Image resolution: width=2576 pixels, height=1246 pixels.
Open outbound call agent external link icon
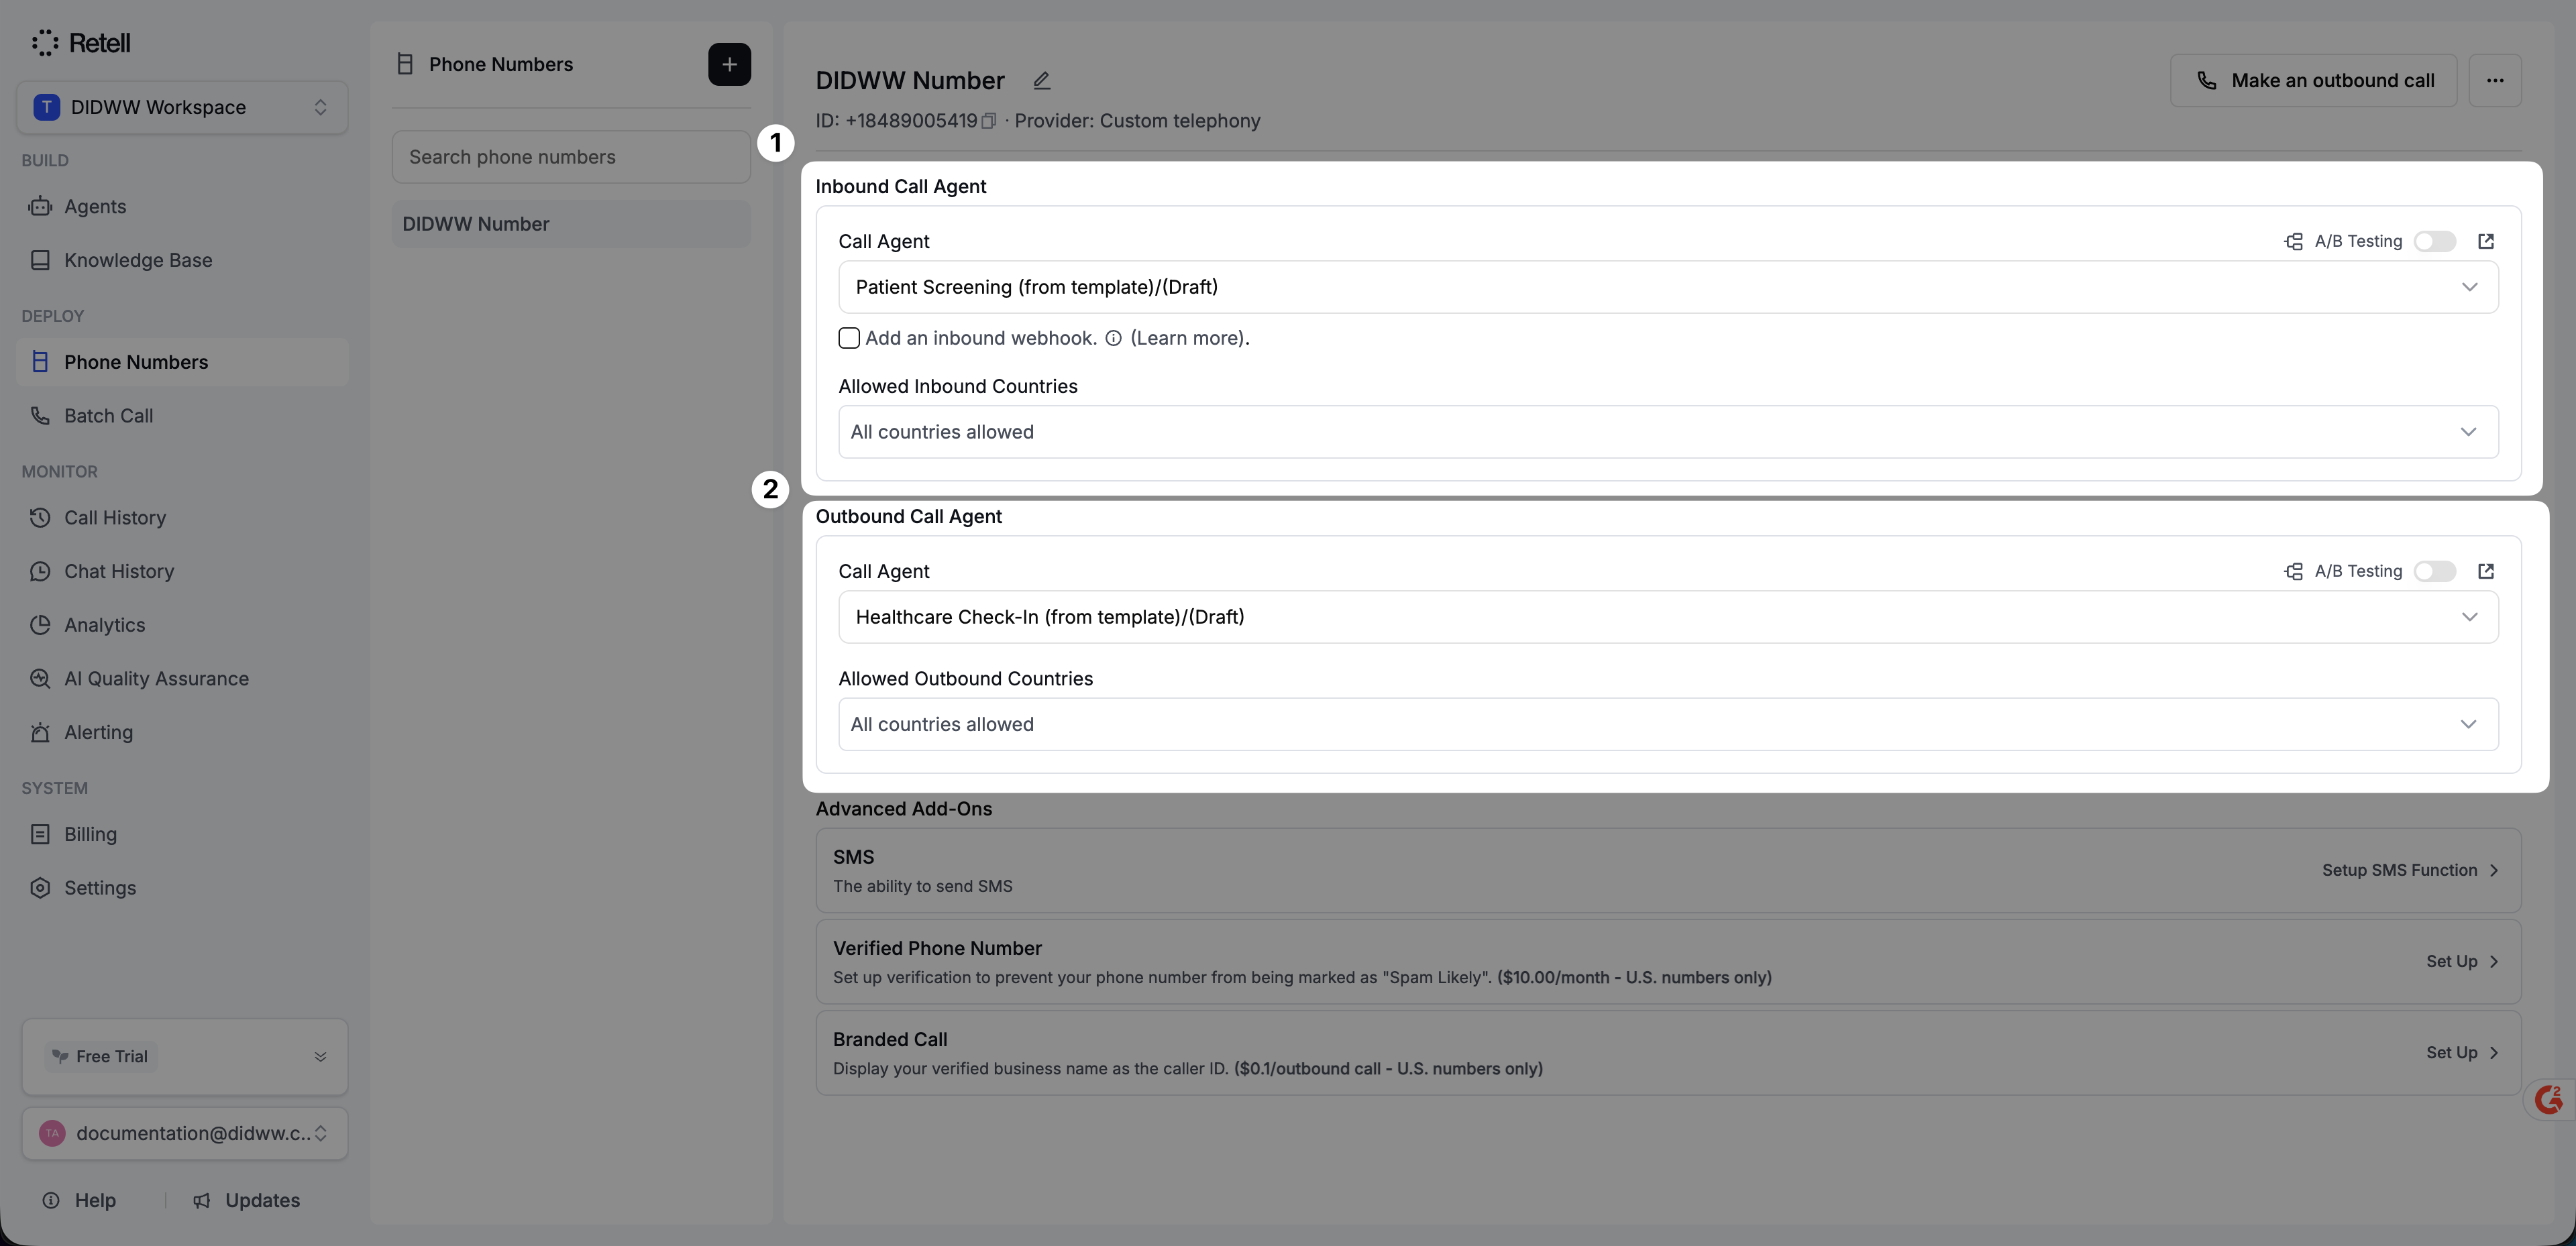[2485, 571]
